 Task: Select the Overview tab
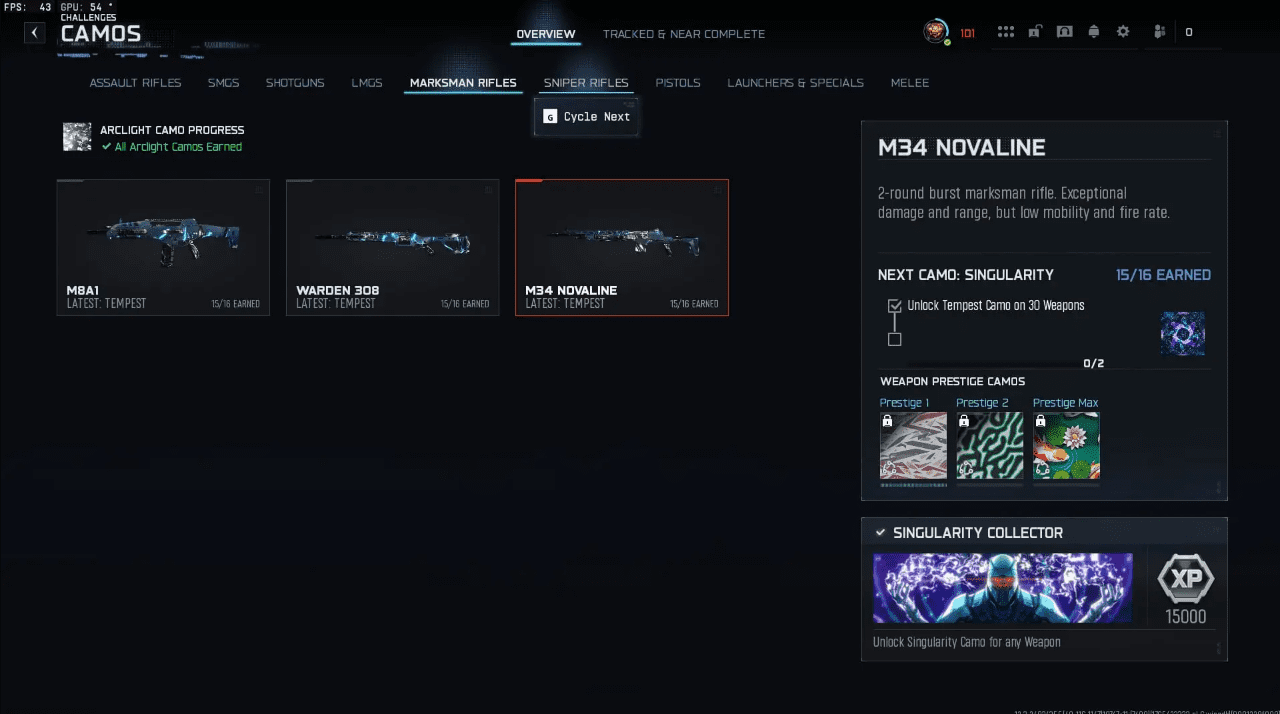click(x=546, y=34)
